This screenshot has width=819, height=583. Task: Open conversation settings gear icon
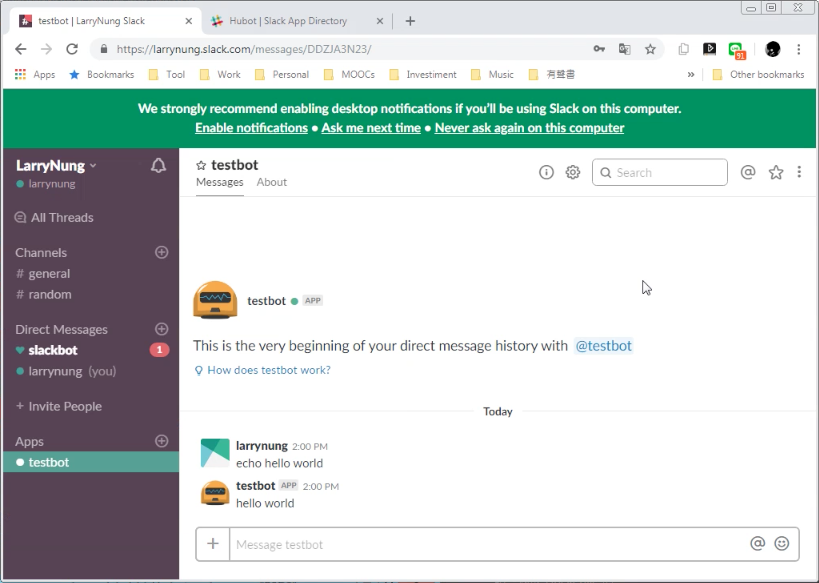click(x=573, y=172)
